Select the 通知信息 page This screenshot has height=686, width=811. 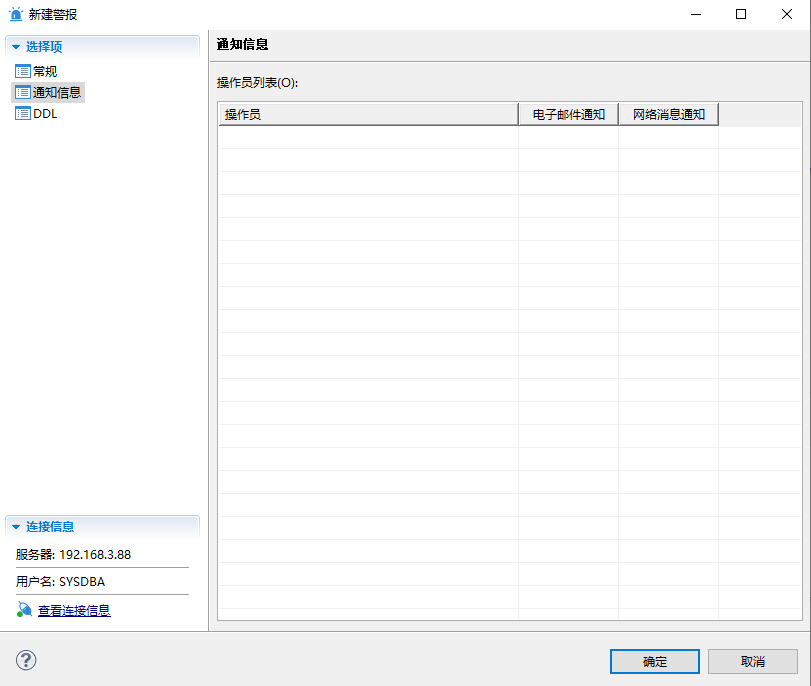pos(57,93)
